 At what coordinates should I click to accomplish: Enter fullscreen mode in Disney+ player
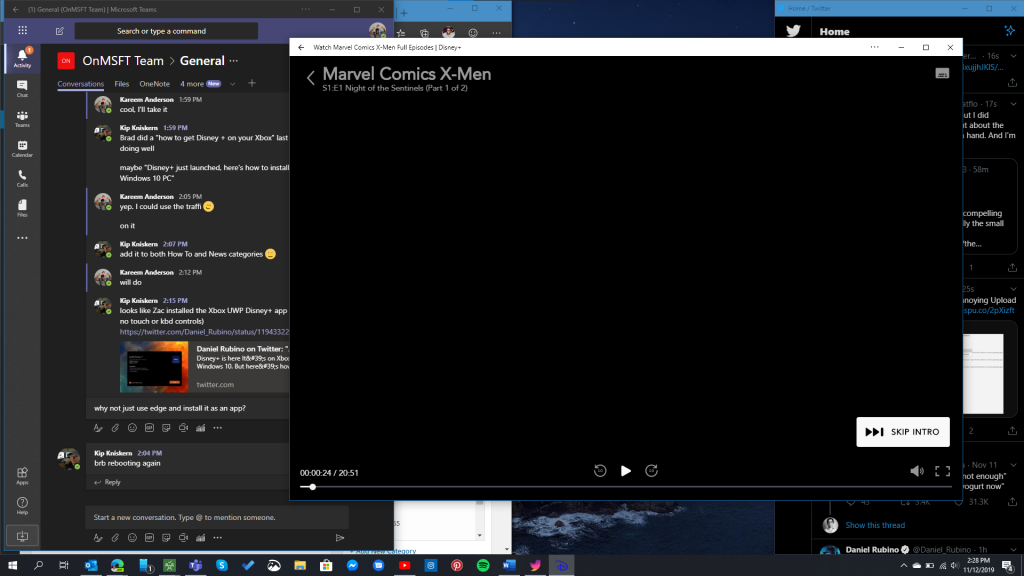pyautogui.click(x=942, y=471)
